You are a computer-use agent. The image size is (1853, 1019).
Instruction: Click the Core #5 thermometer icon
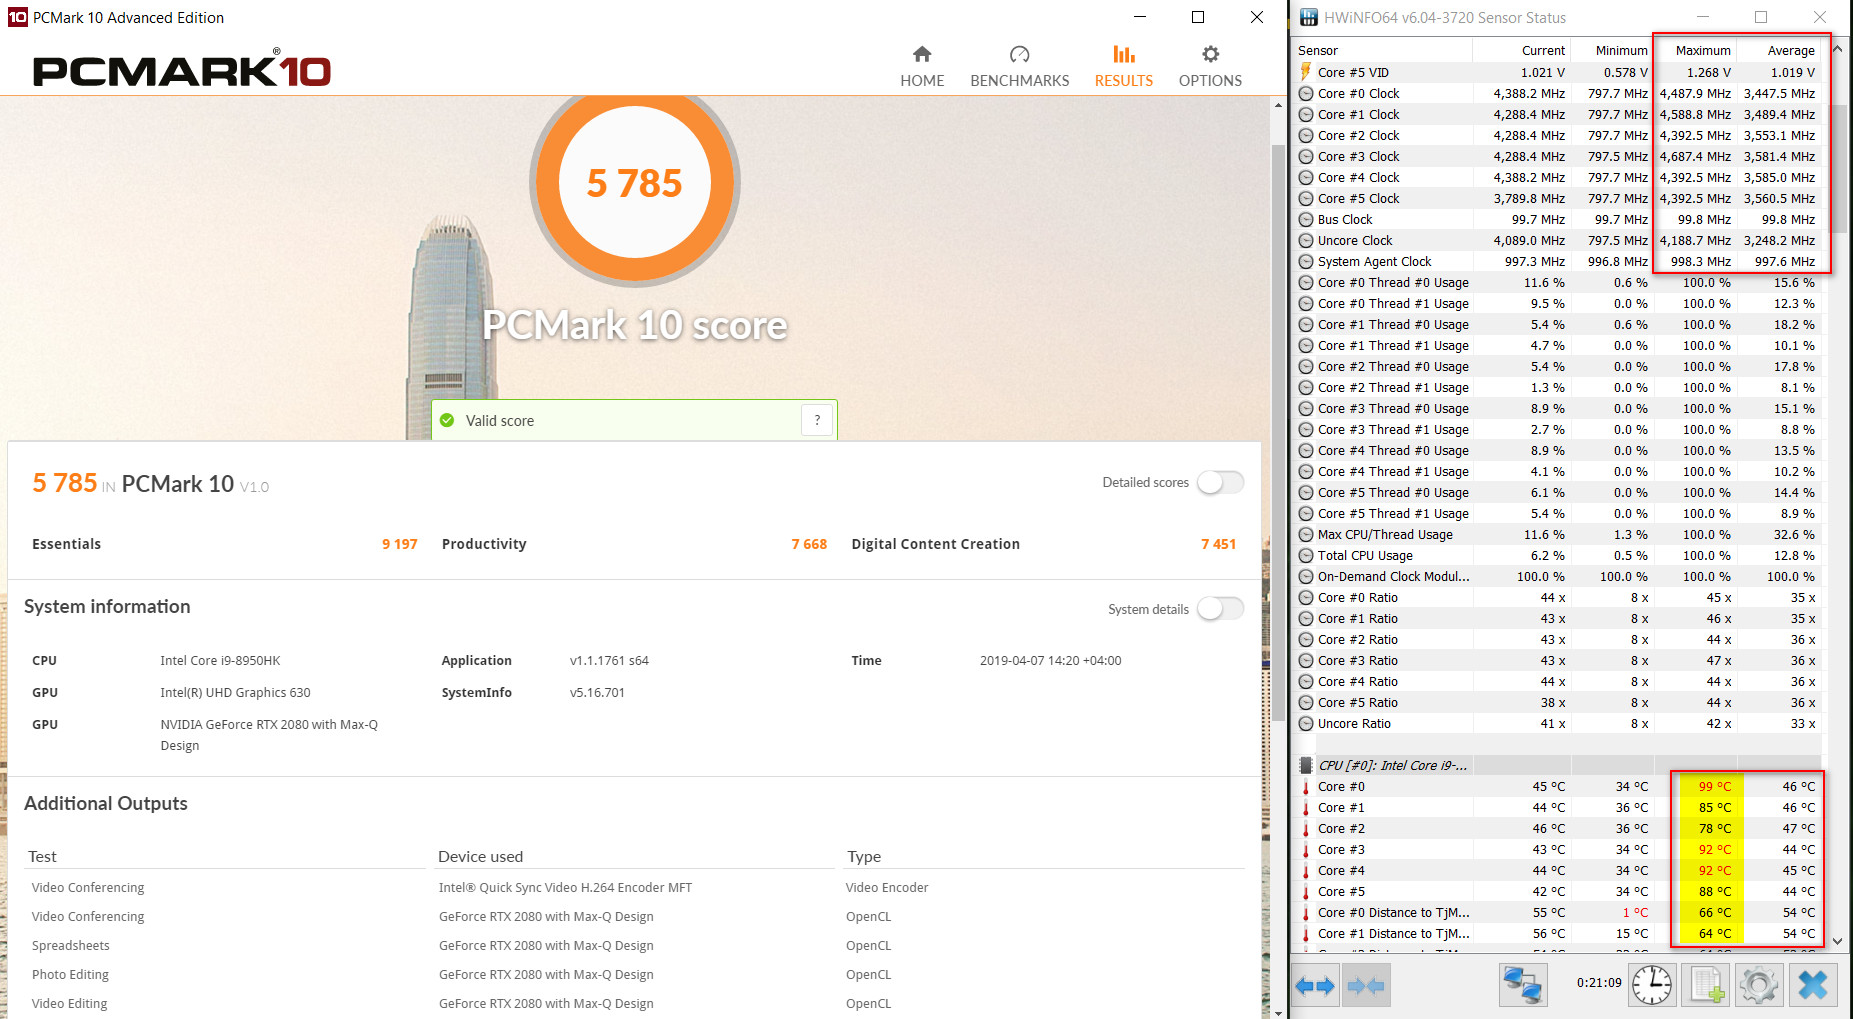(x=1306, y=891)
